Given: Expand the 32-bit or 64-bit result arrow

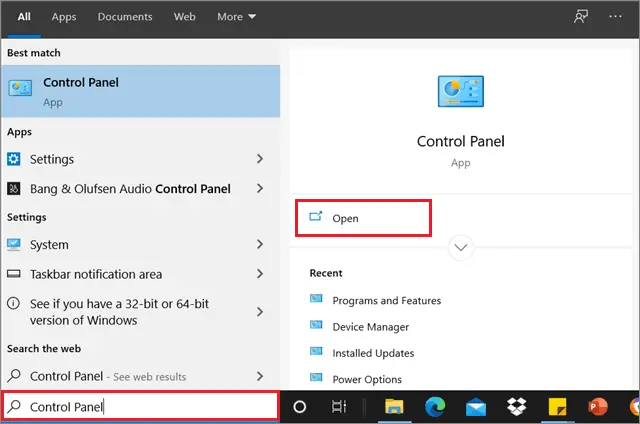Looking at the screenshot, I should 260,312.
